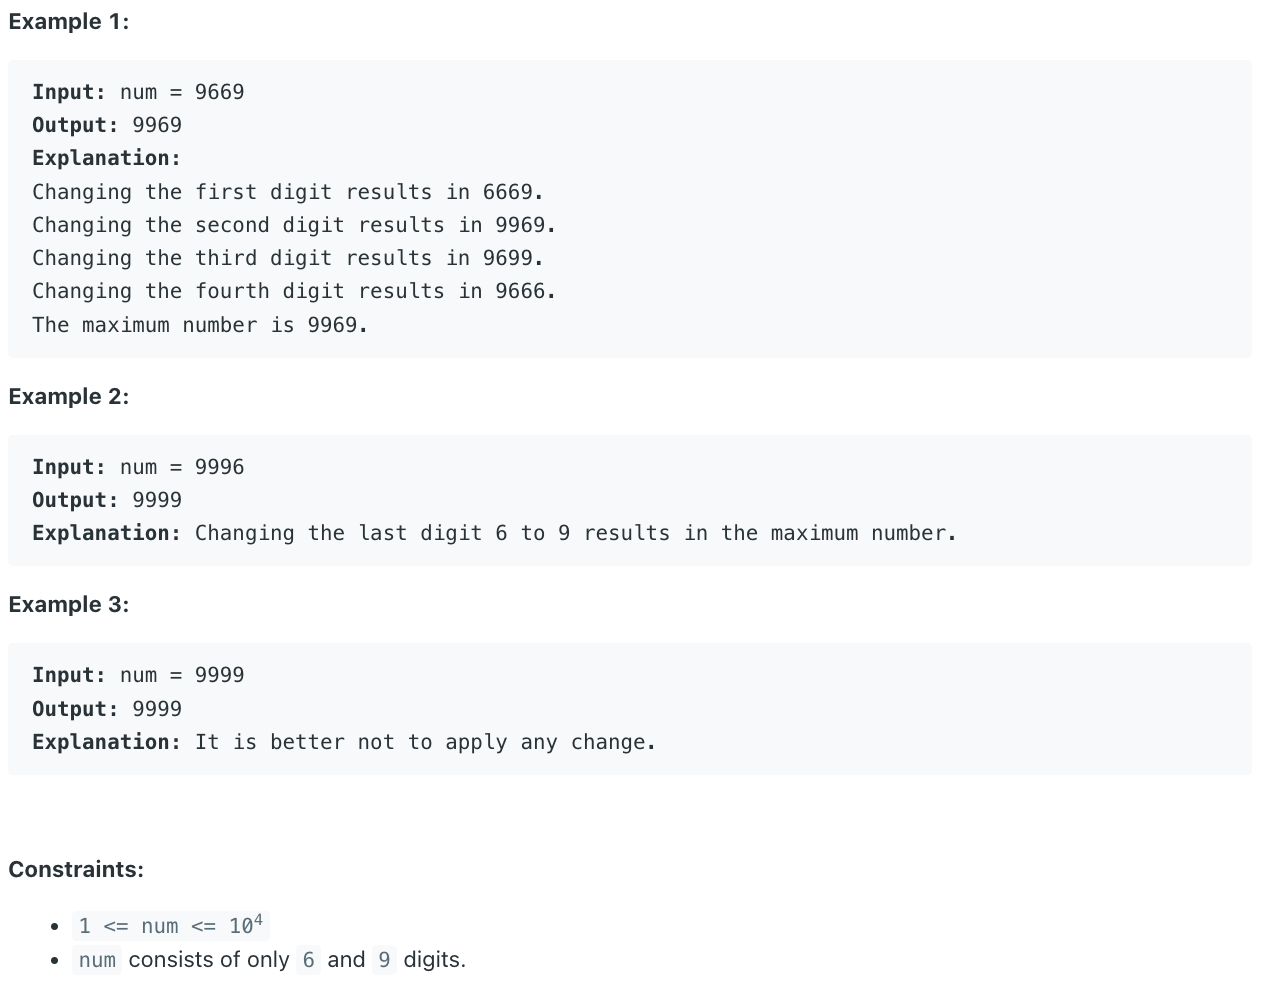Click the line about changing the second digit

pos(294,225)
